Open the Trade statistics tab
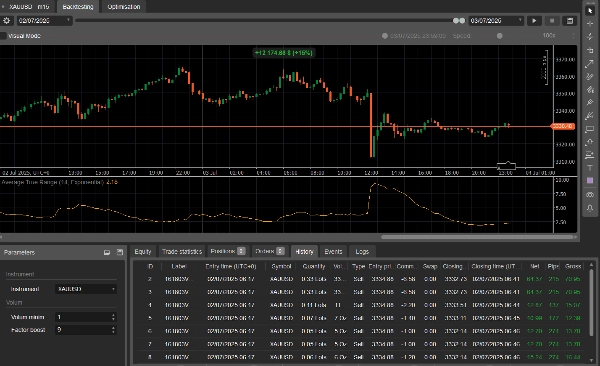This screenshot has width=600, height=366. click(182, 252)
